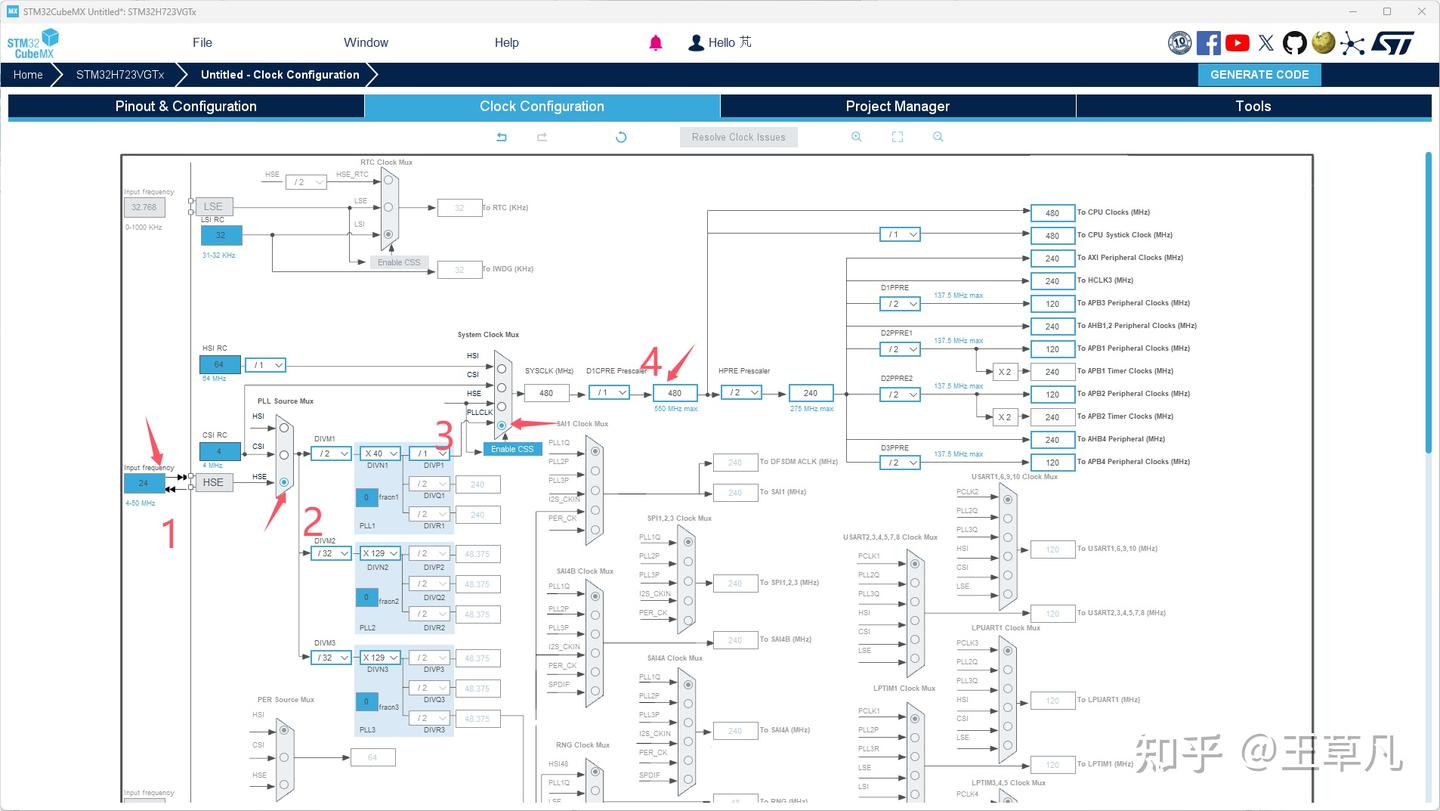The image size is (1440, 811).
Task: Reset clock configuration with the circular refresh icon
Action: tap(621, 137)
